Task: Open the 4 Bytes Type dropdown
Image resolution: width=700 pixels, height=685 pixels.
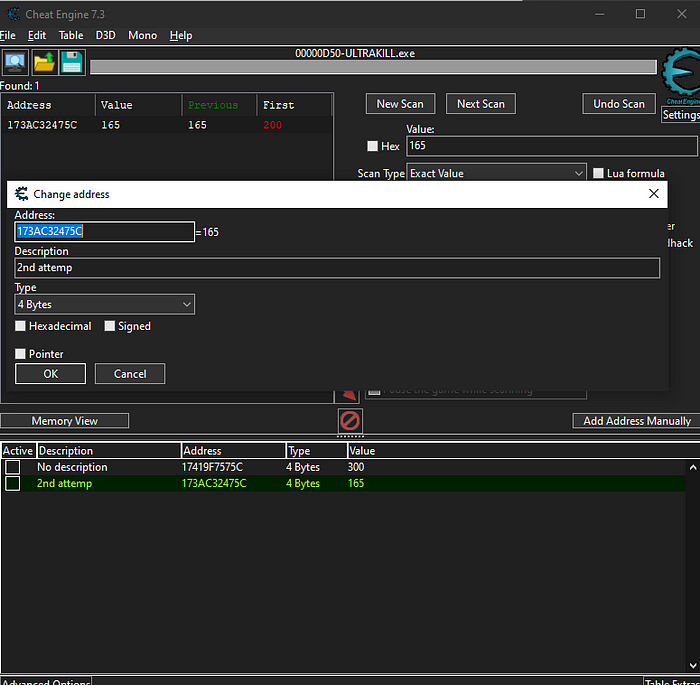Action: (104, 305)
